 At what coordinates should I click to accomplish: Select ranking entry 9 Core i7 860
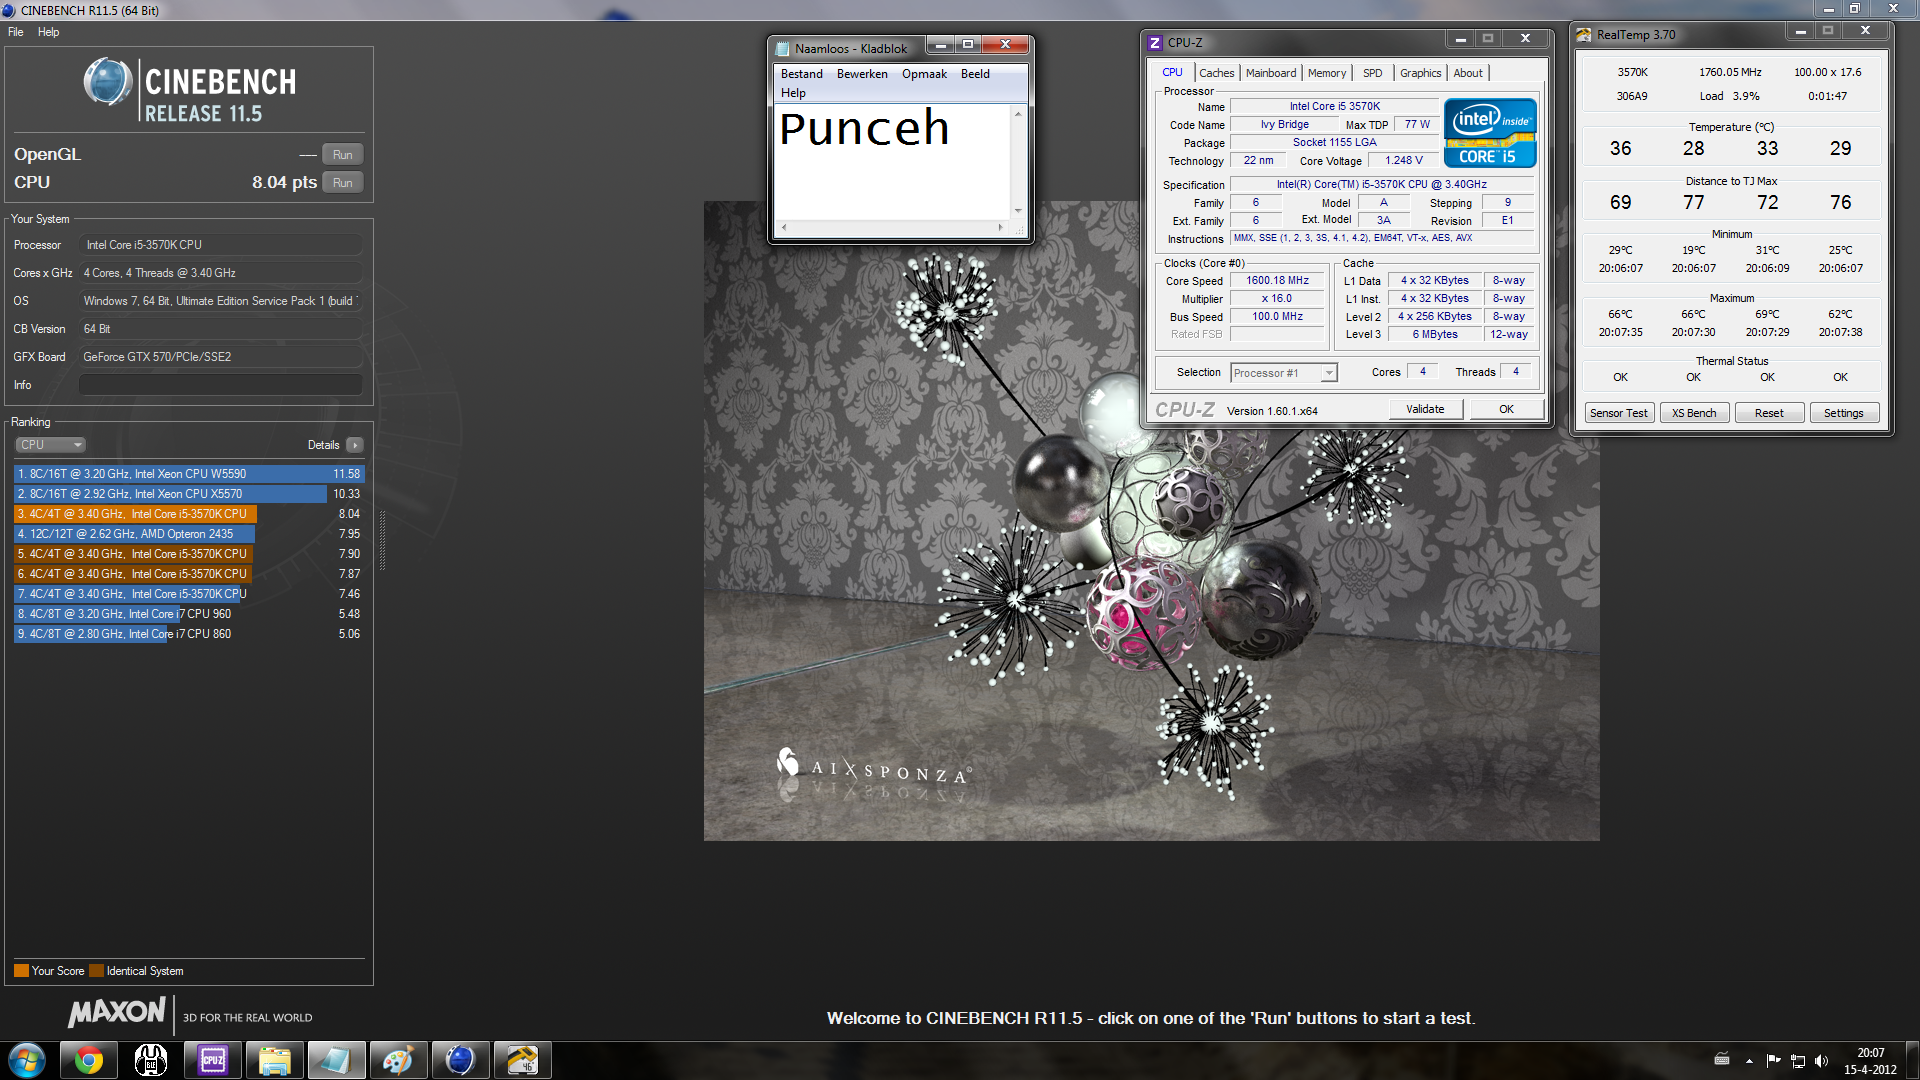click(189, 634)
